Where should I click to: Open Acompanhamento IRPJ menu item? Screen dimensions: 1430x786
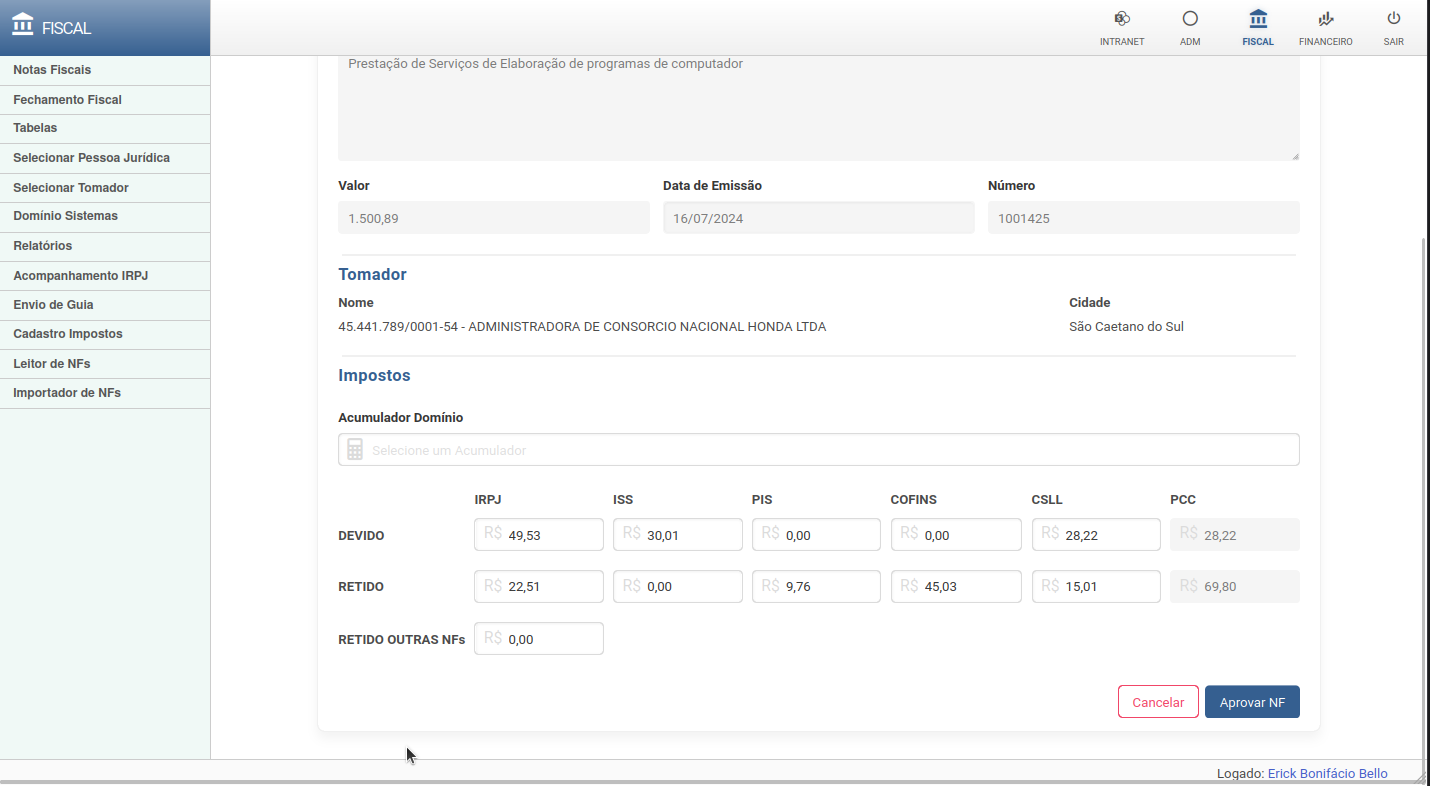105,276
